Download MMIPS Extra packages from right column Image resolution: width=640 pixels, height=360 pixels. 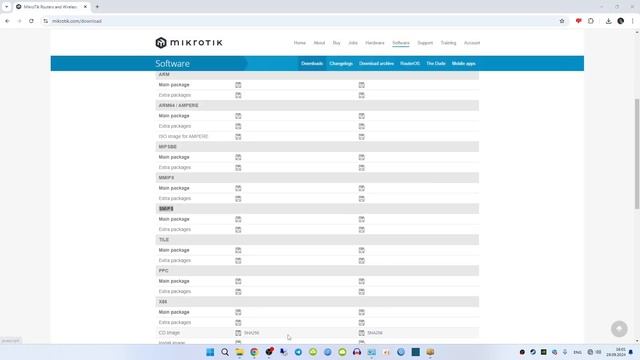click(362, 198)
